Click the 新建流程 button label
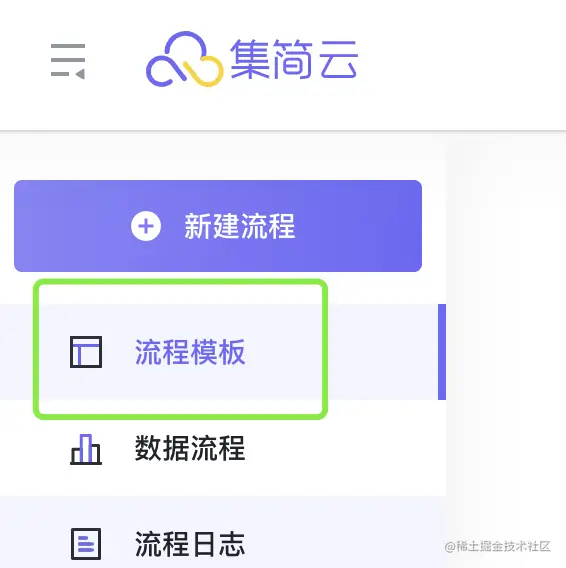The image size is (566, 568). coord(240,226)
